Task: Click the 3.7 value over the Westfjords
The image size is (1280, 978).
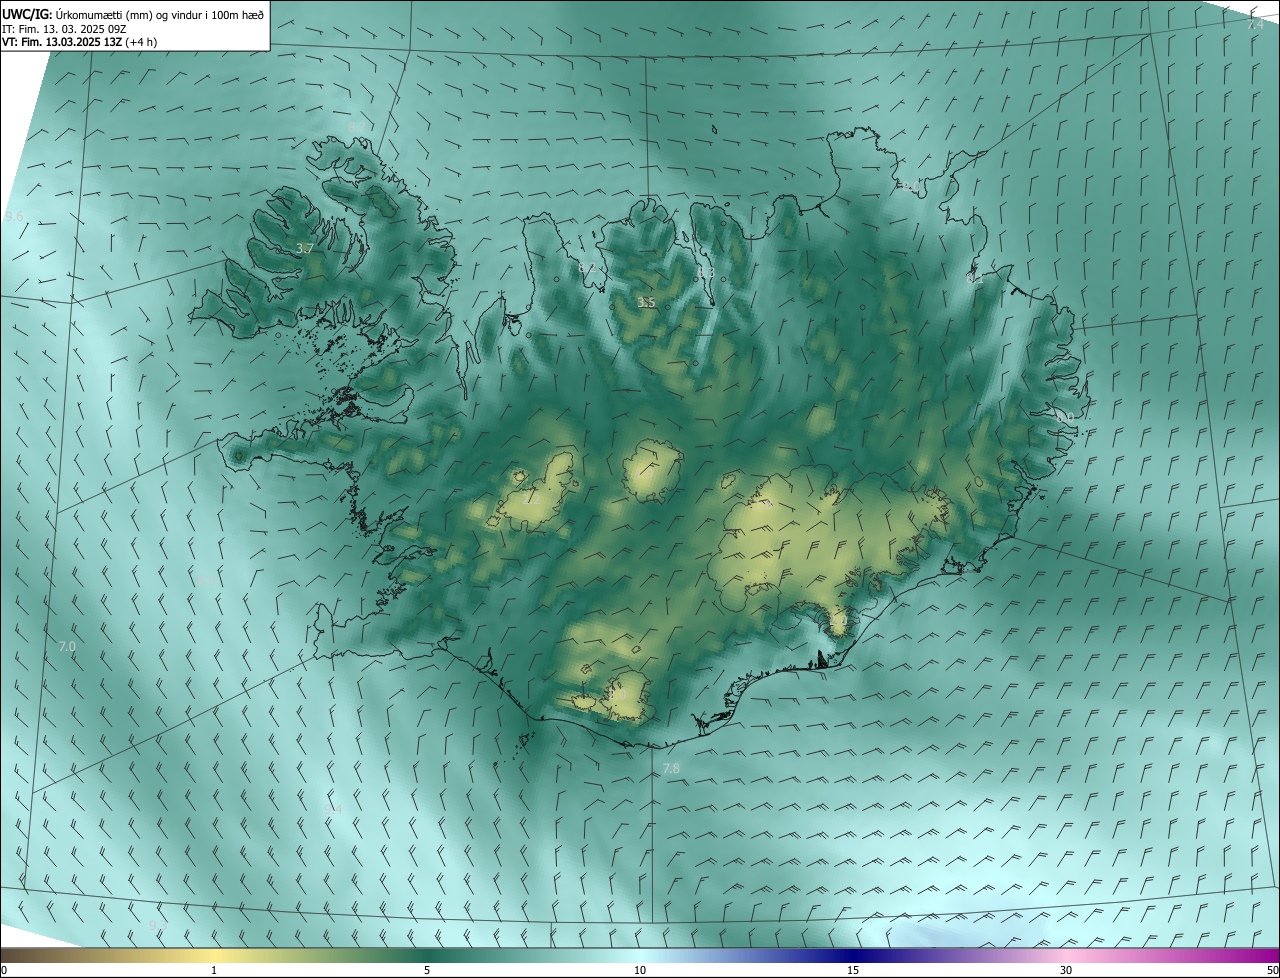Action: 305,248
